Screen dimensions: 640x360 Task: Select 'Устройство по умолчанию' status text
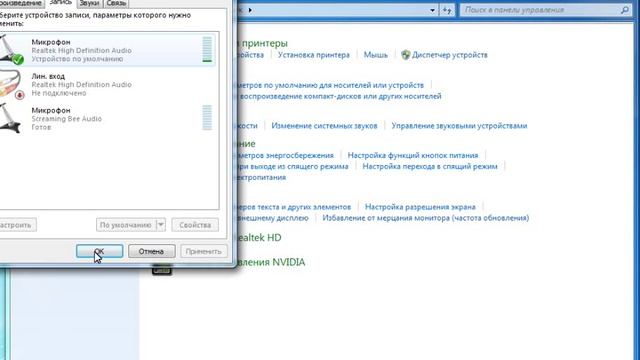tap(77, 59)
